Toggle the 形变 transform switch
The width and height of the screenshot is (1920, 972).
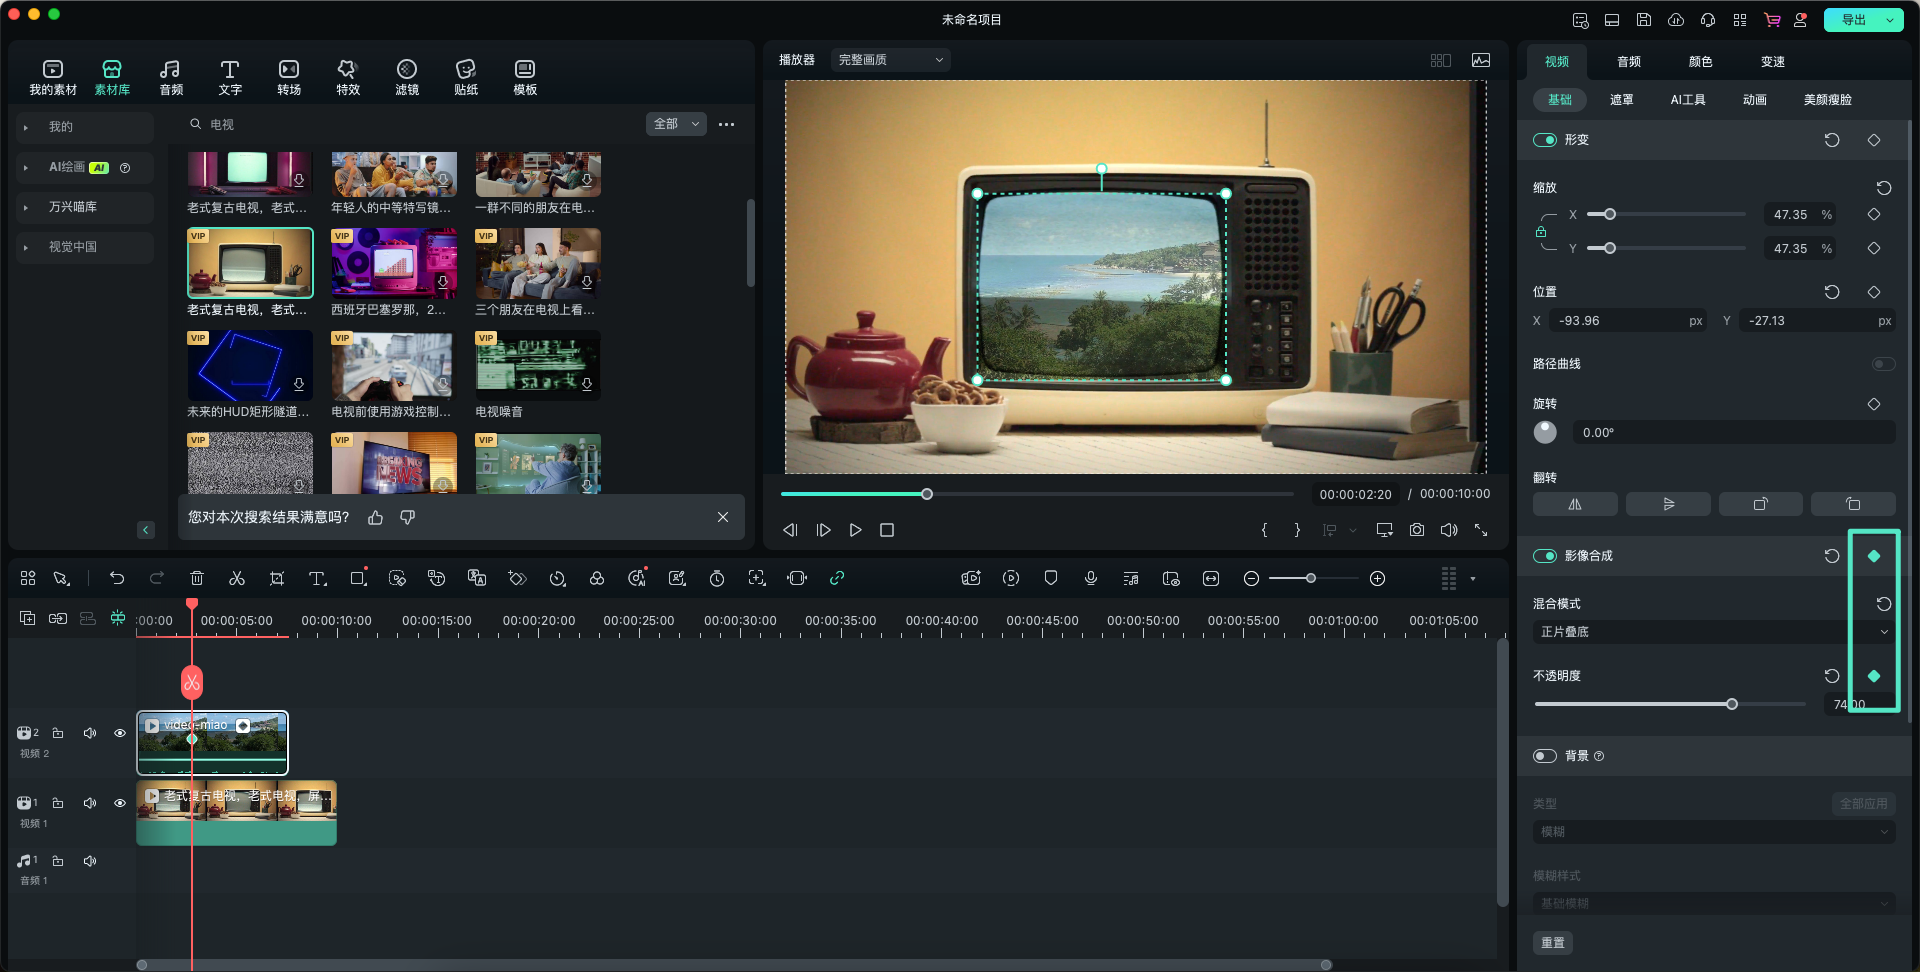tap(1545, 140)
